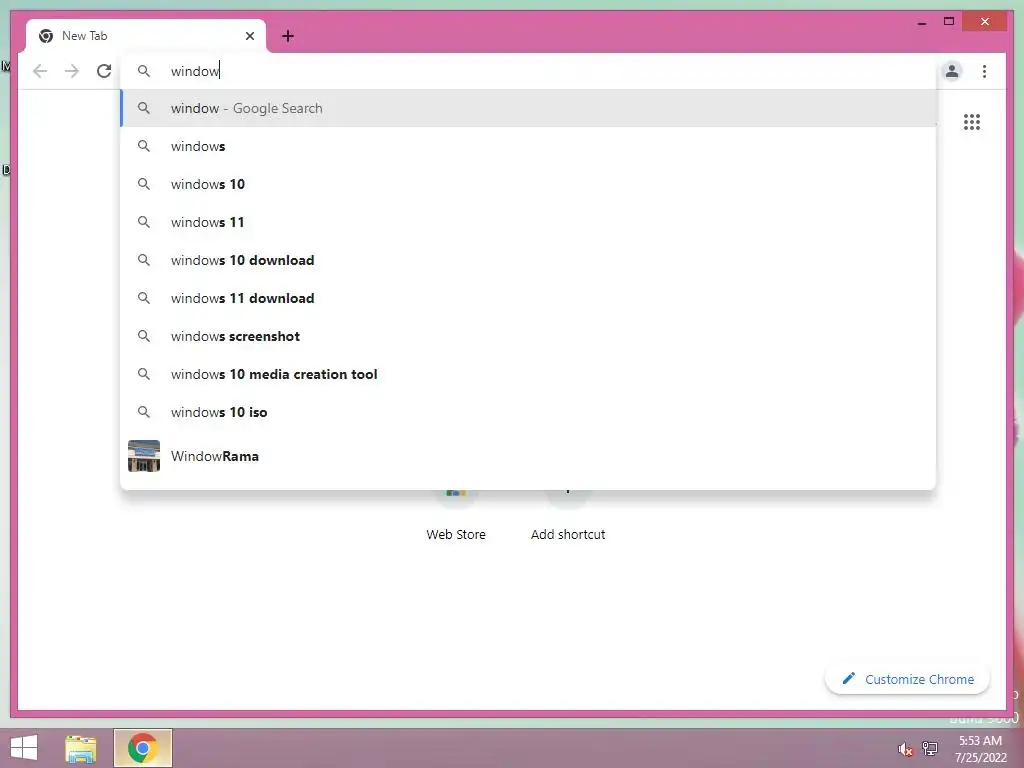The image size is (1024, 768).
Task: Open the Chrome three-dot menu
Action: click(x=984, y=71)
